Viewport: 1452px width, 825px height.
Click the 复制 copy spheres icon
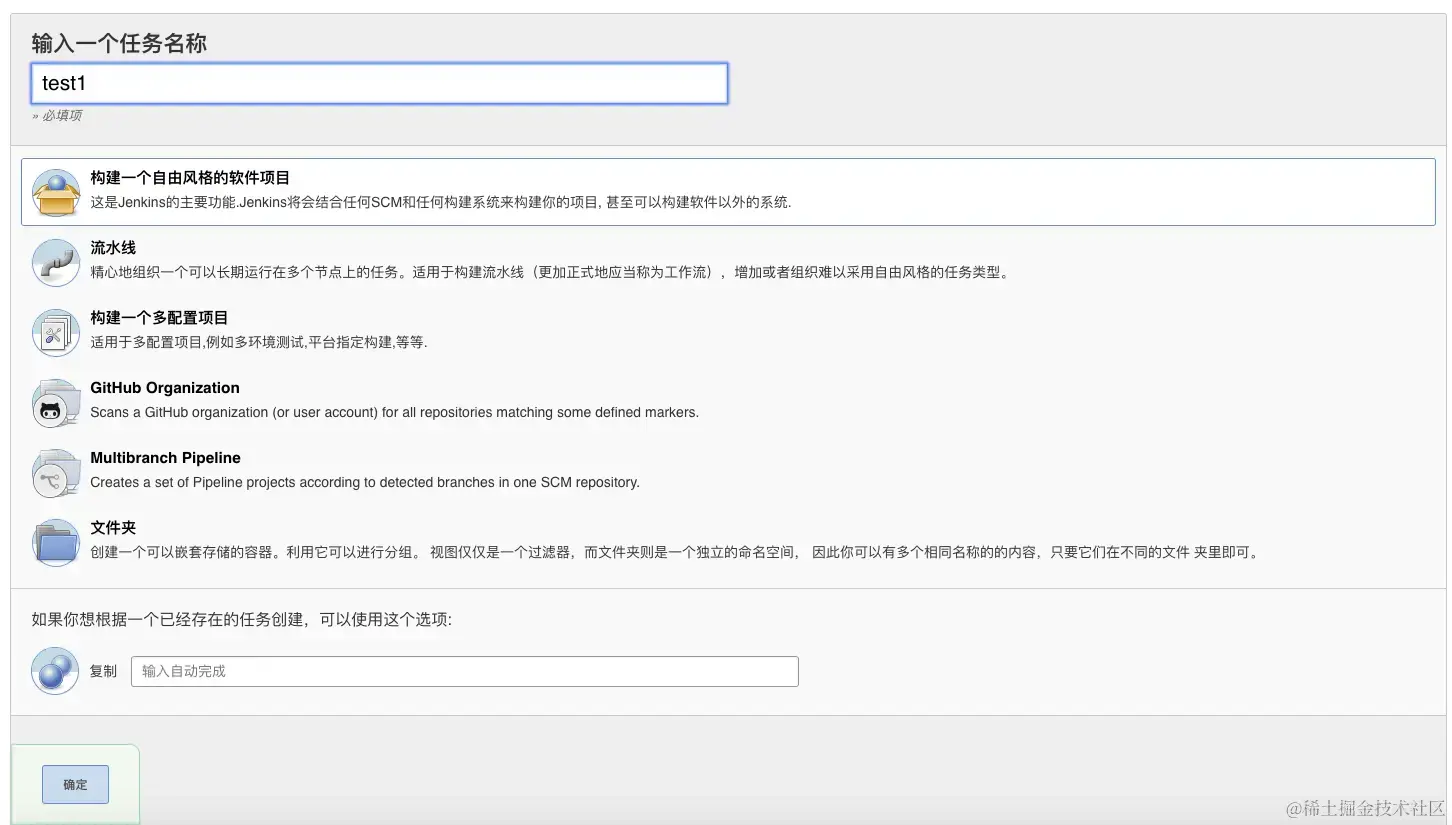[55, 670]
